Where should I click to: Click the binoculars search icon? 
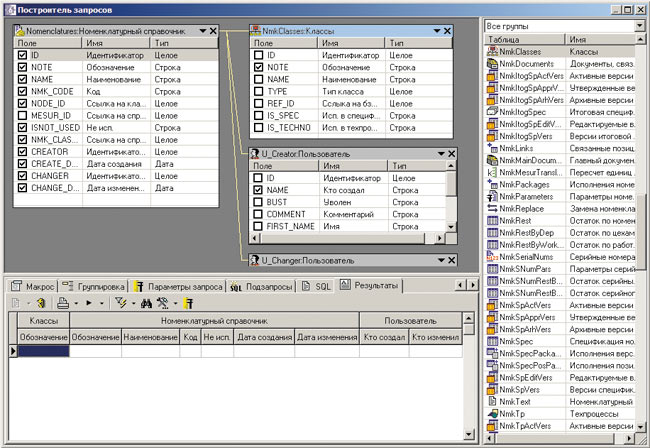[x=144, y=302]
